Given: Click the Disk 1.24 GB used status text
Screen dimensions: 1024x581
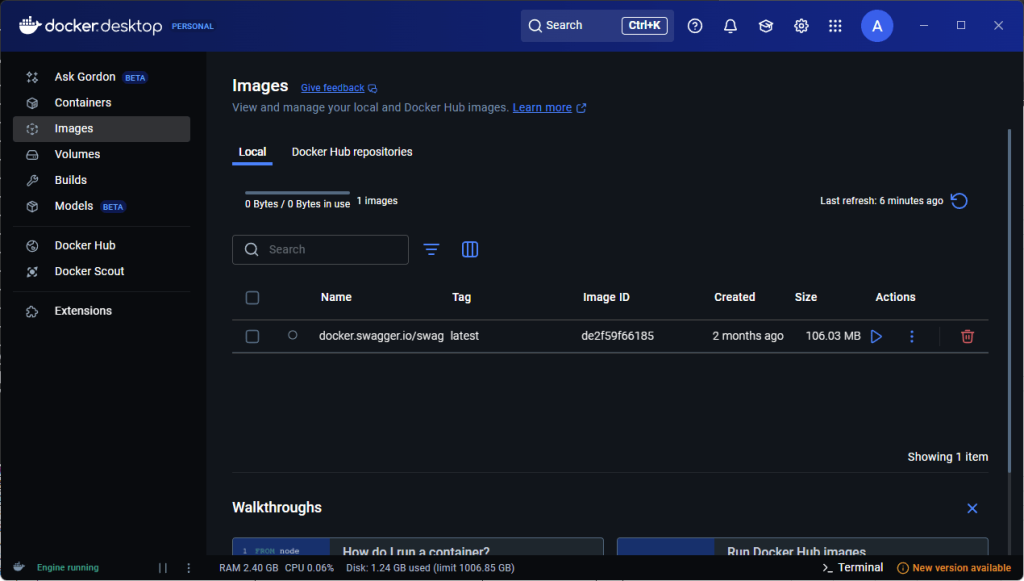Looking at the screenshot, I should [x=430, y=568].
